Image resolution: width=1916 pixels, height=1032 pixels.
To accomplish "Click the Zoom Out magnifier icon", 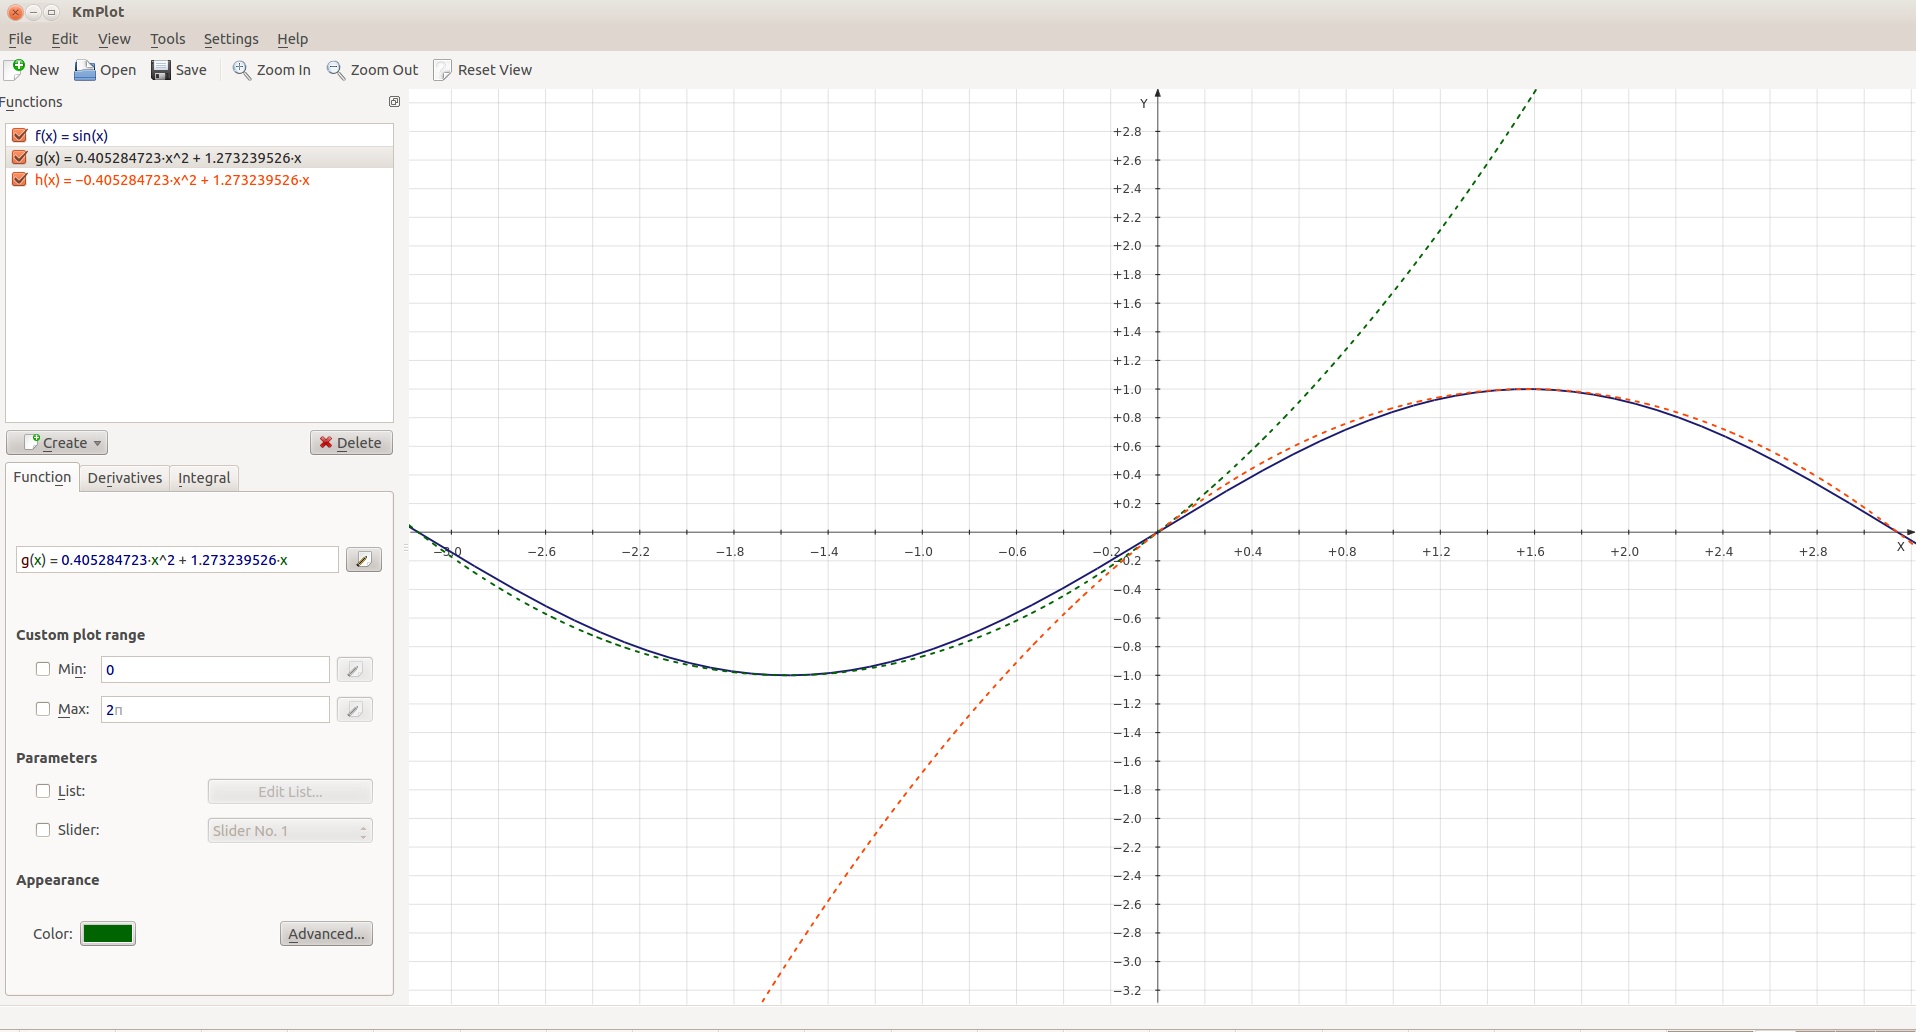I will click(x=336, y=70).
